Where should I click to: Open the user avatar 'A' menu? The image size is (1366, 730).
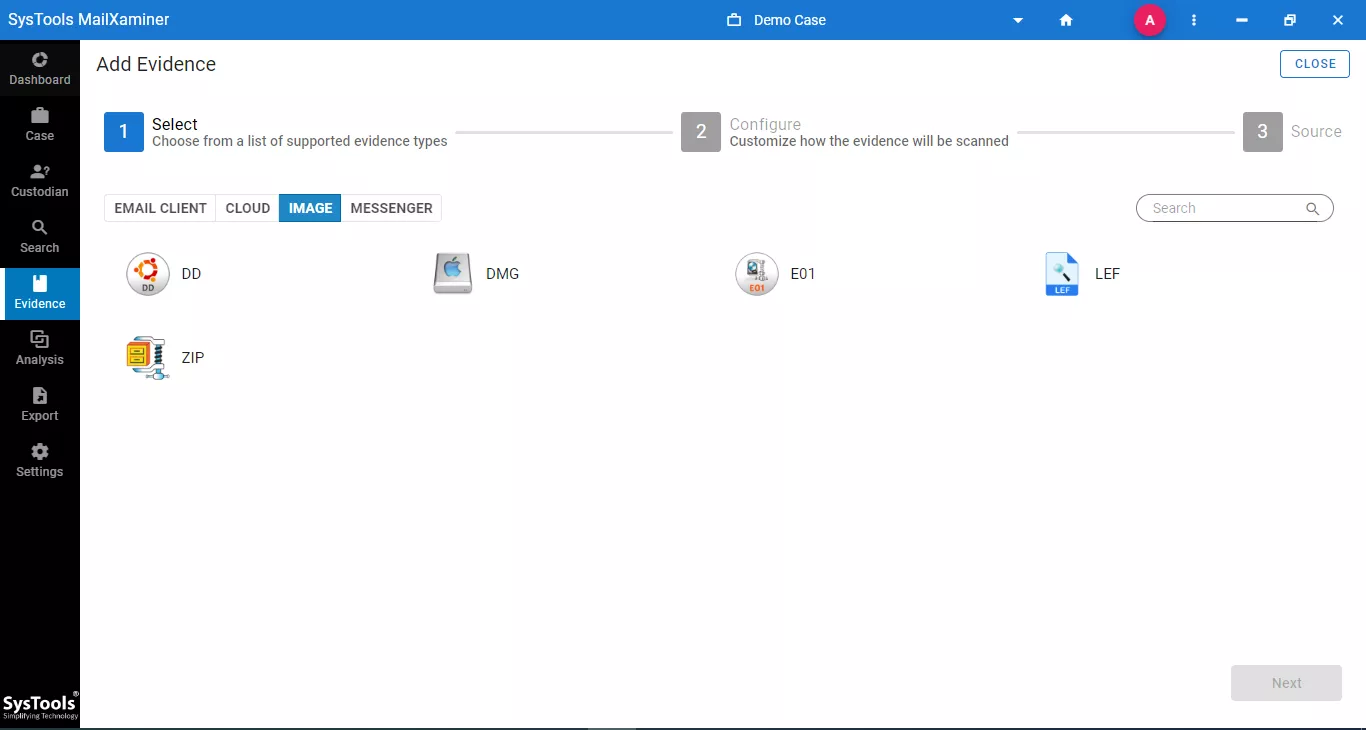click(x=1150, y=20)
